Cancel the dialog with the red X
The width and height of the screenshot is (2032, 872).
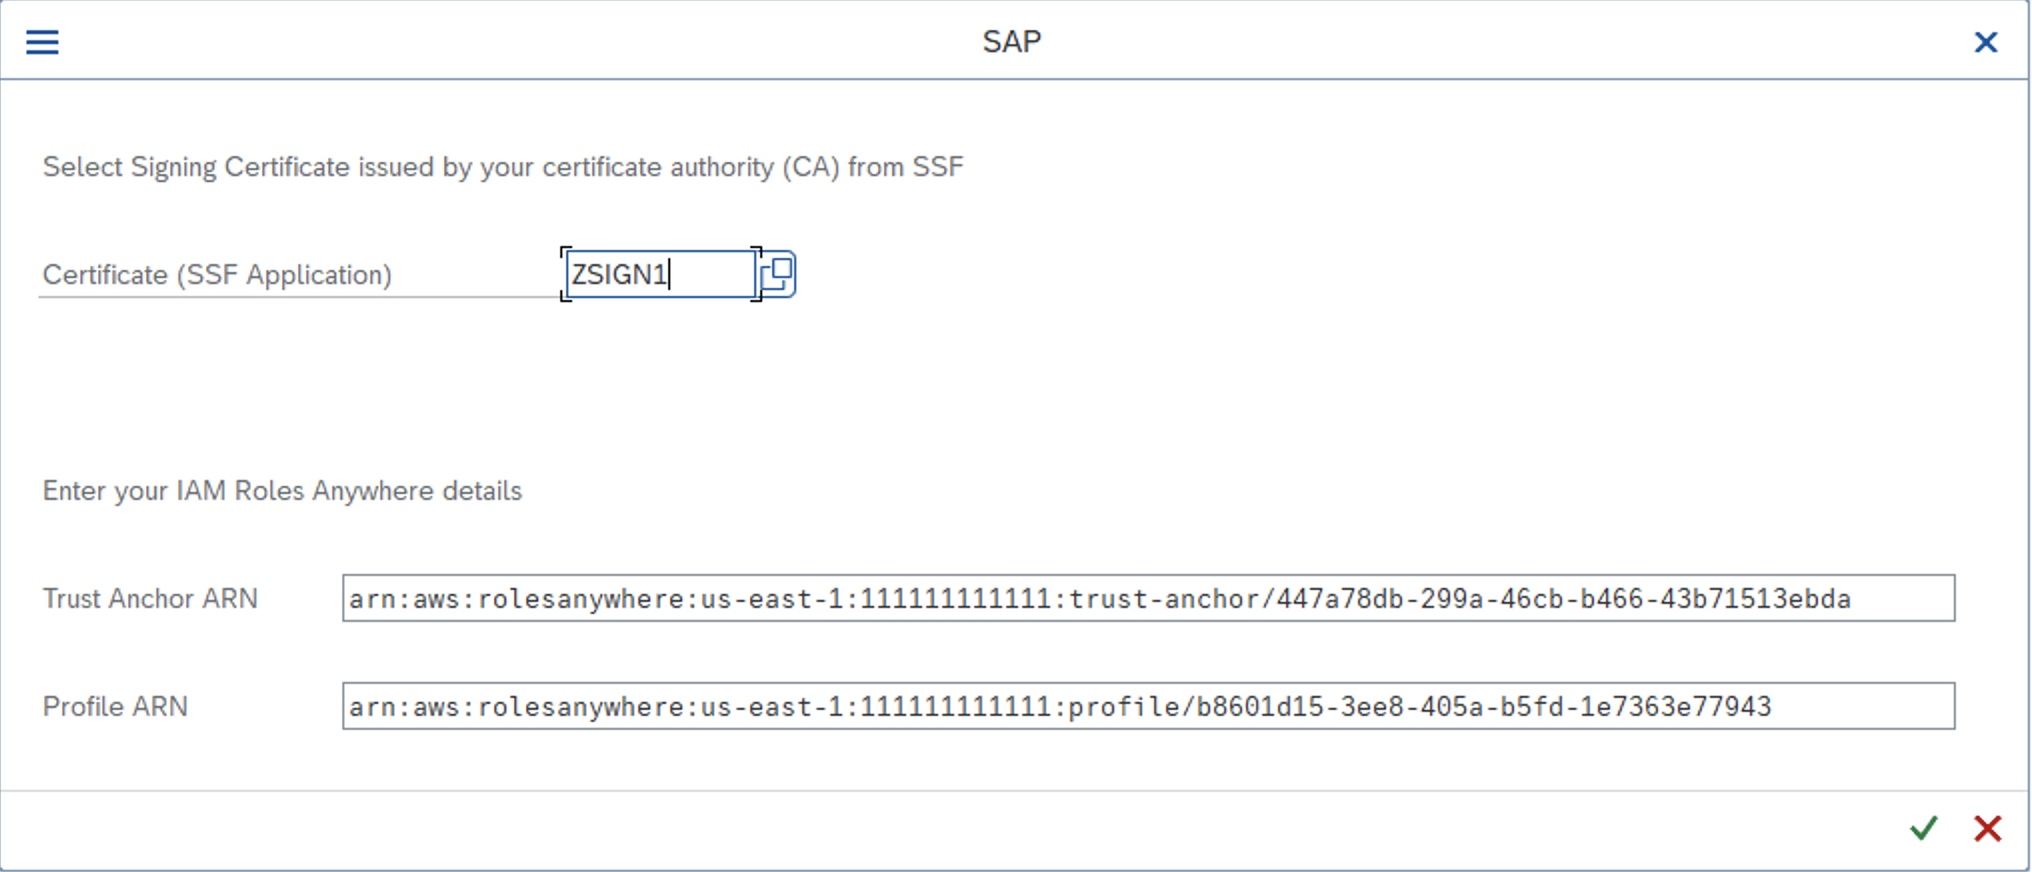(x=1987, y=828)
